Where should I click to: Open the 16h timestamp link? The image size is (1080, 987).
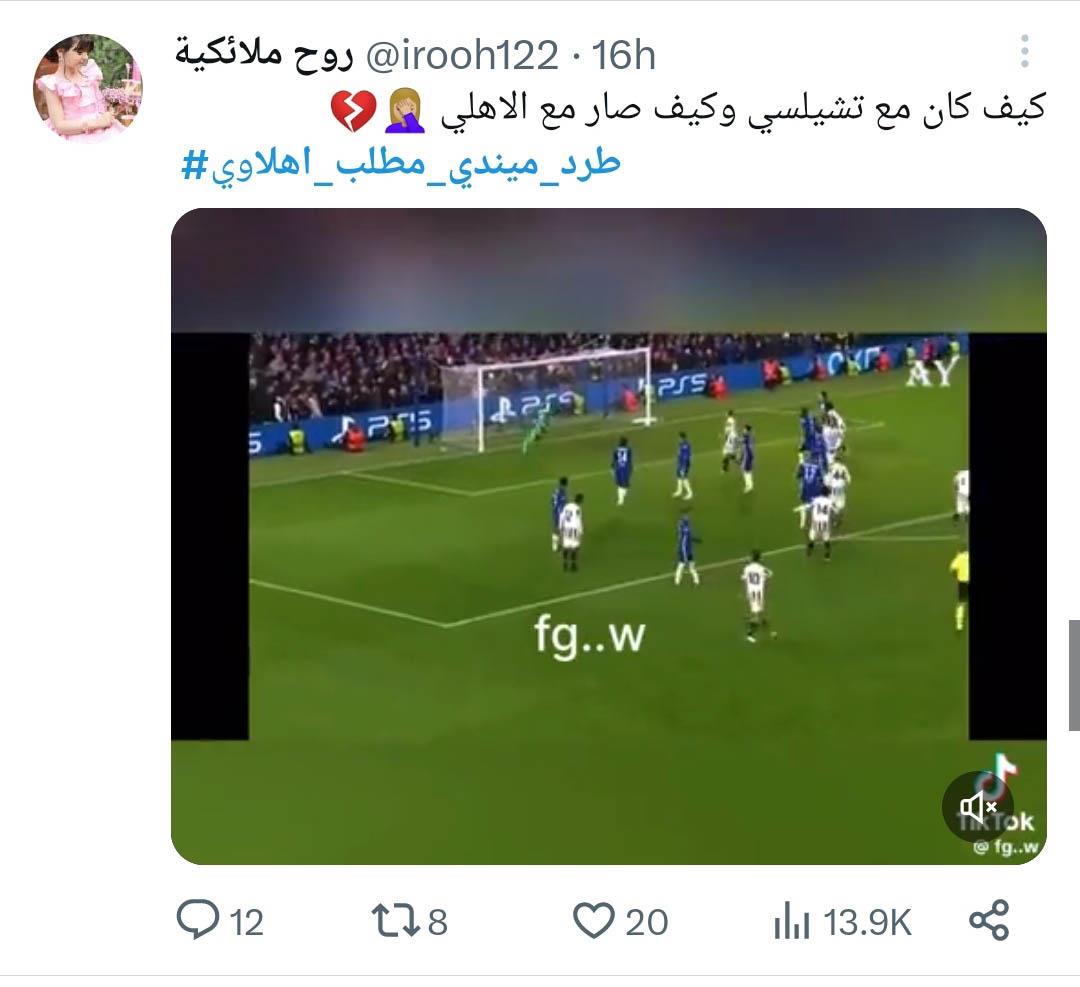[623, 55]
